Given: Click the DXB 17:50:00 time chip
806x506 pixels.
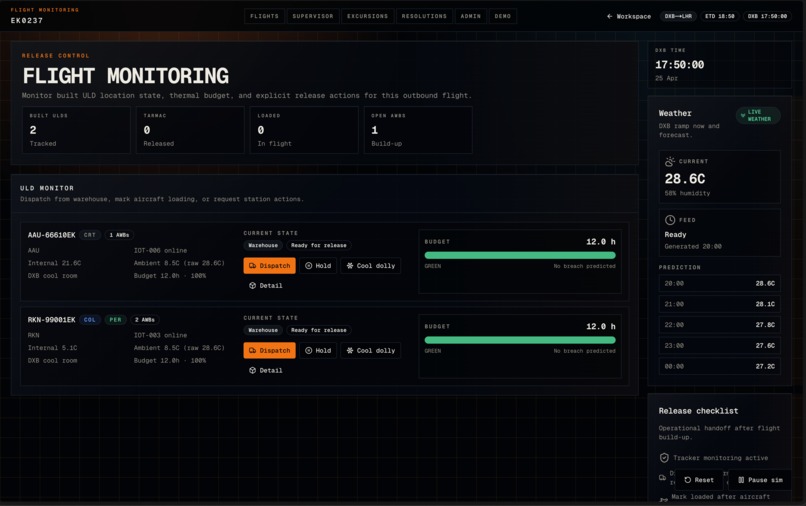Looking at the screenshot, I should click(x=767, y=16).
